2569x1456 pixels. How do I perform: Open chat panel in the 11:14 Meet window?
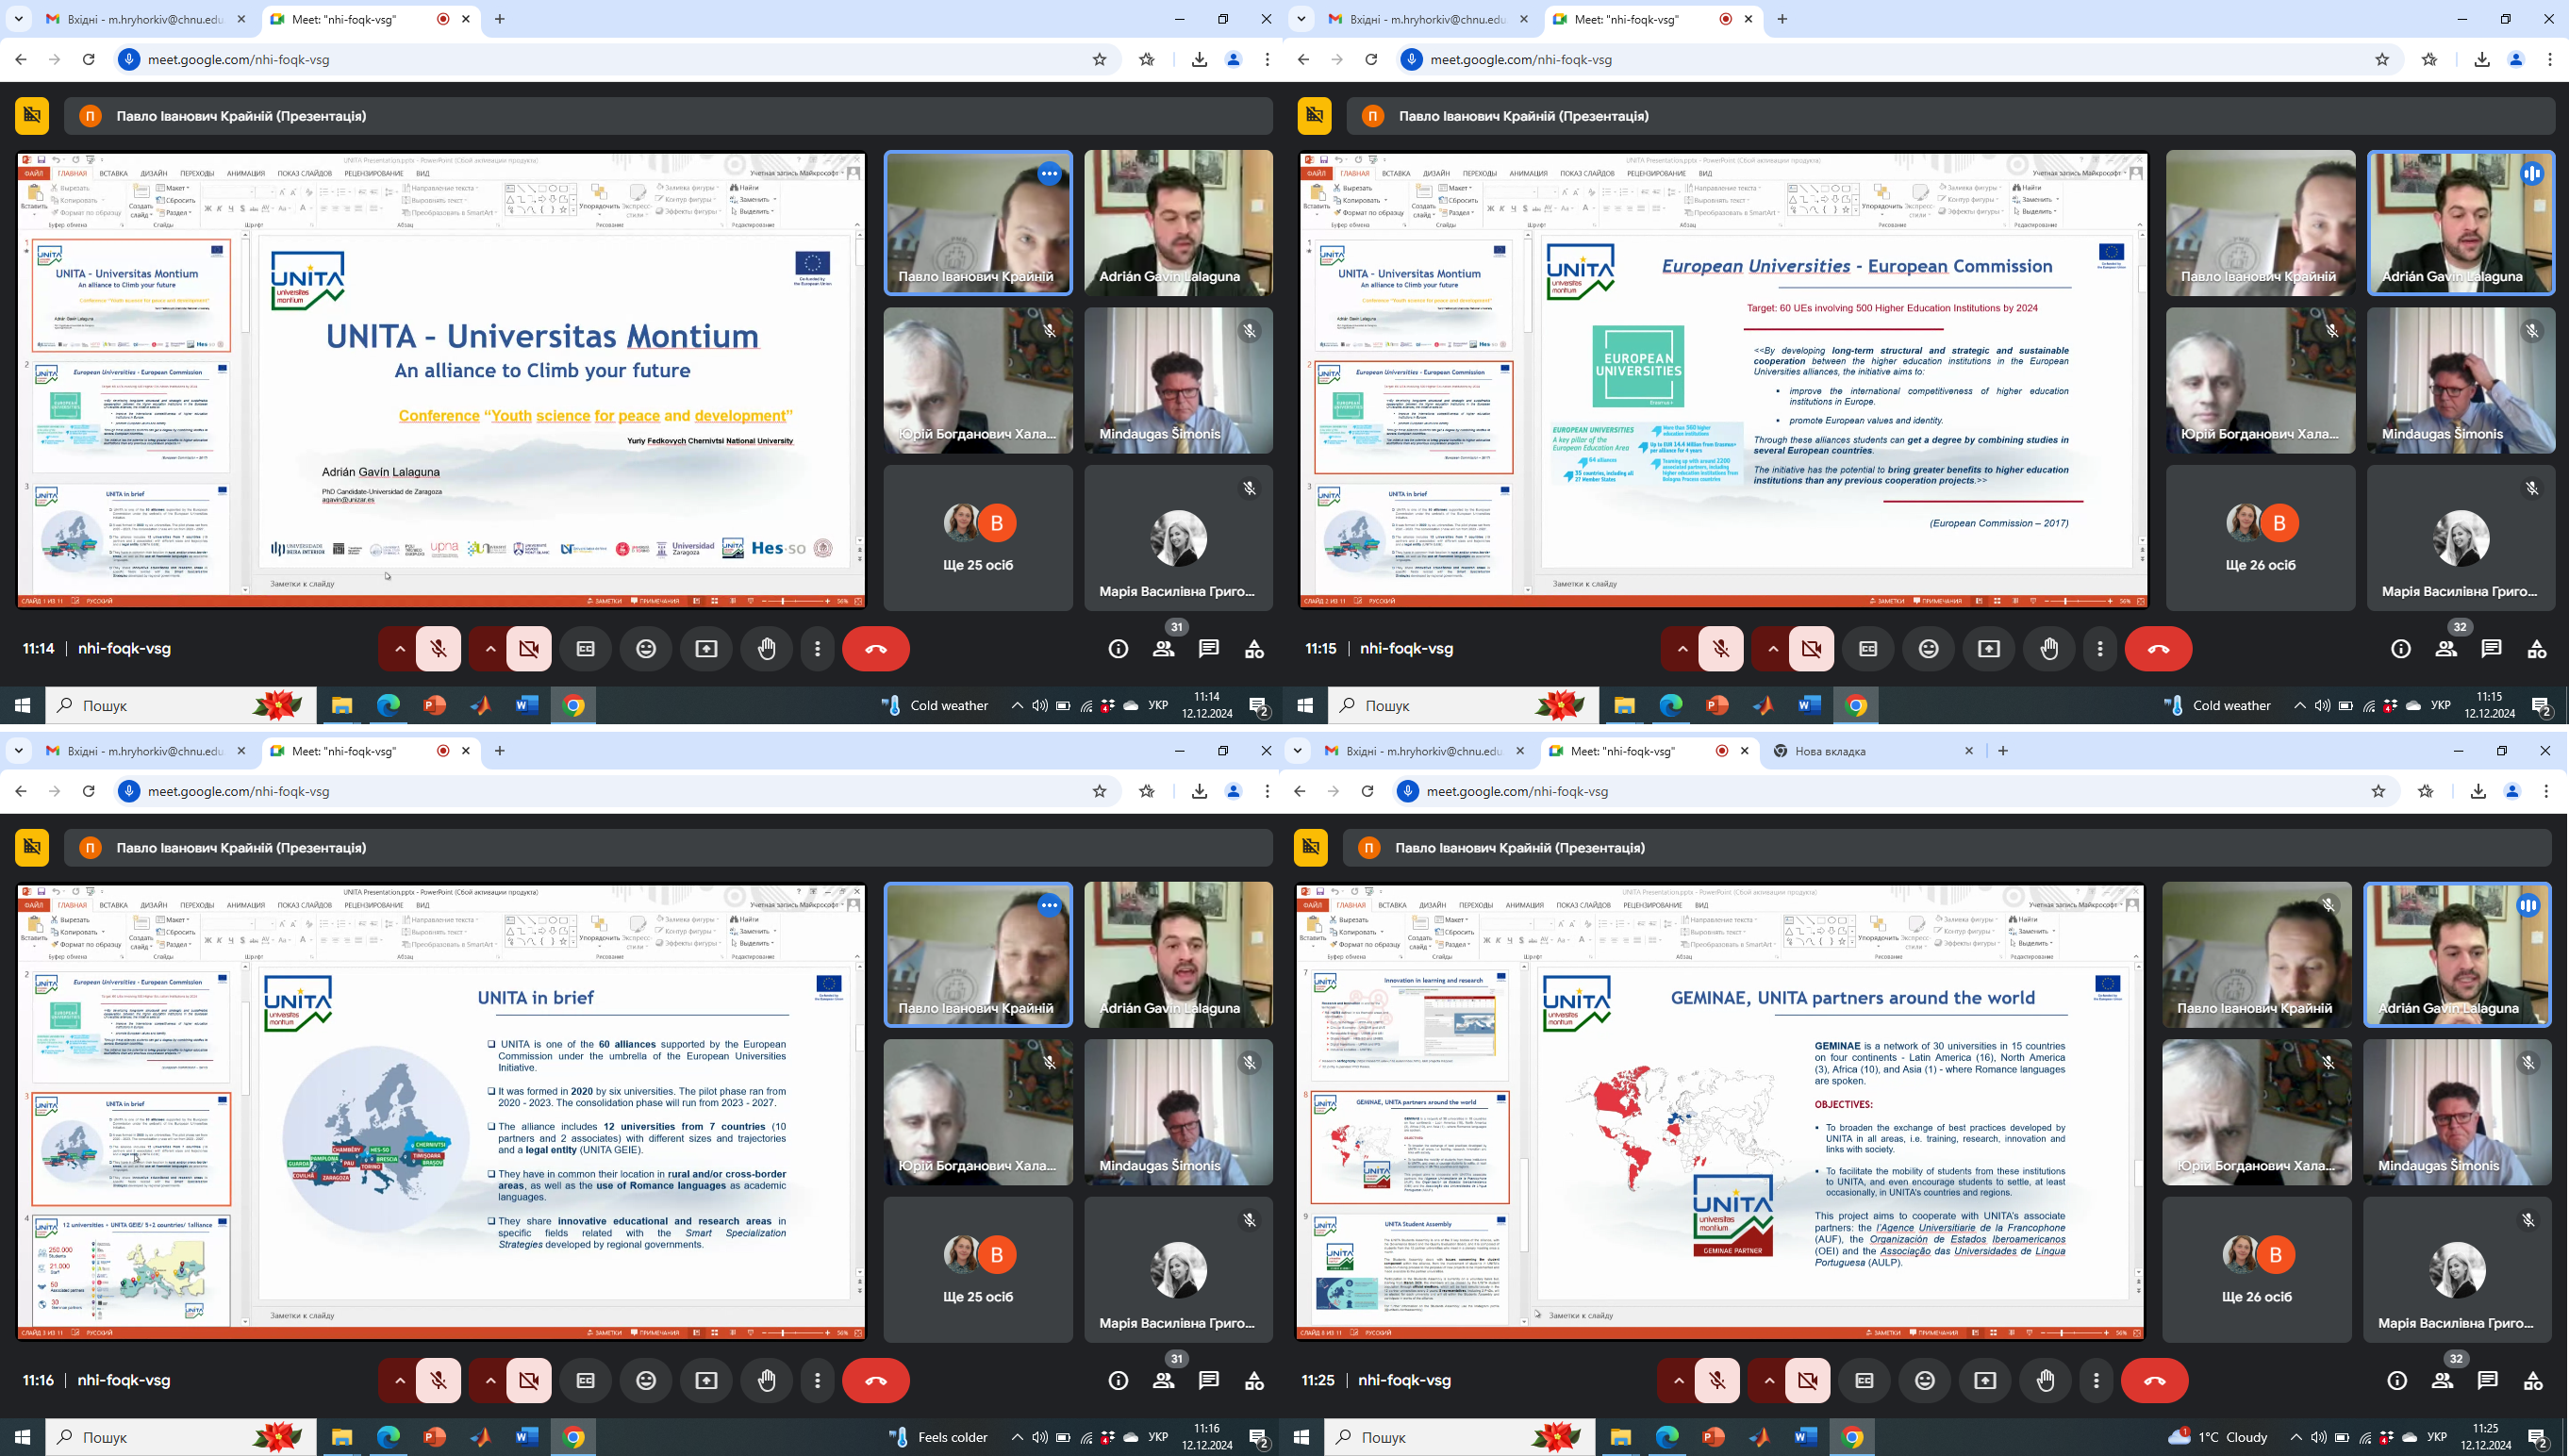tap(1209, 649)
